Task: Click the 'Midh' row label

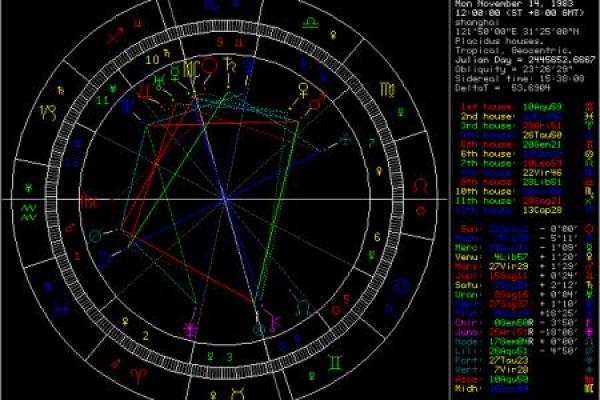Action: [x=466, y=388]
